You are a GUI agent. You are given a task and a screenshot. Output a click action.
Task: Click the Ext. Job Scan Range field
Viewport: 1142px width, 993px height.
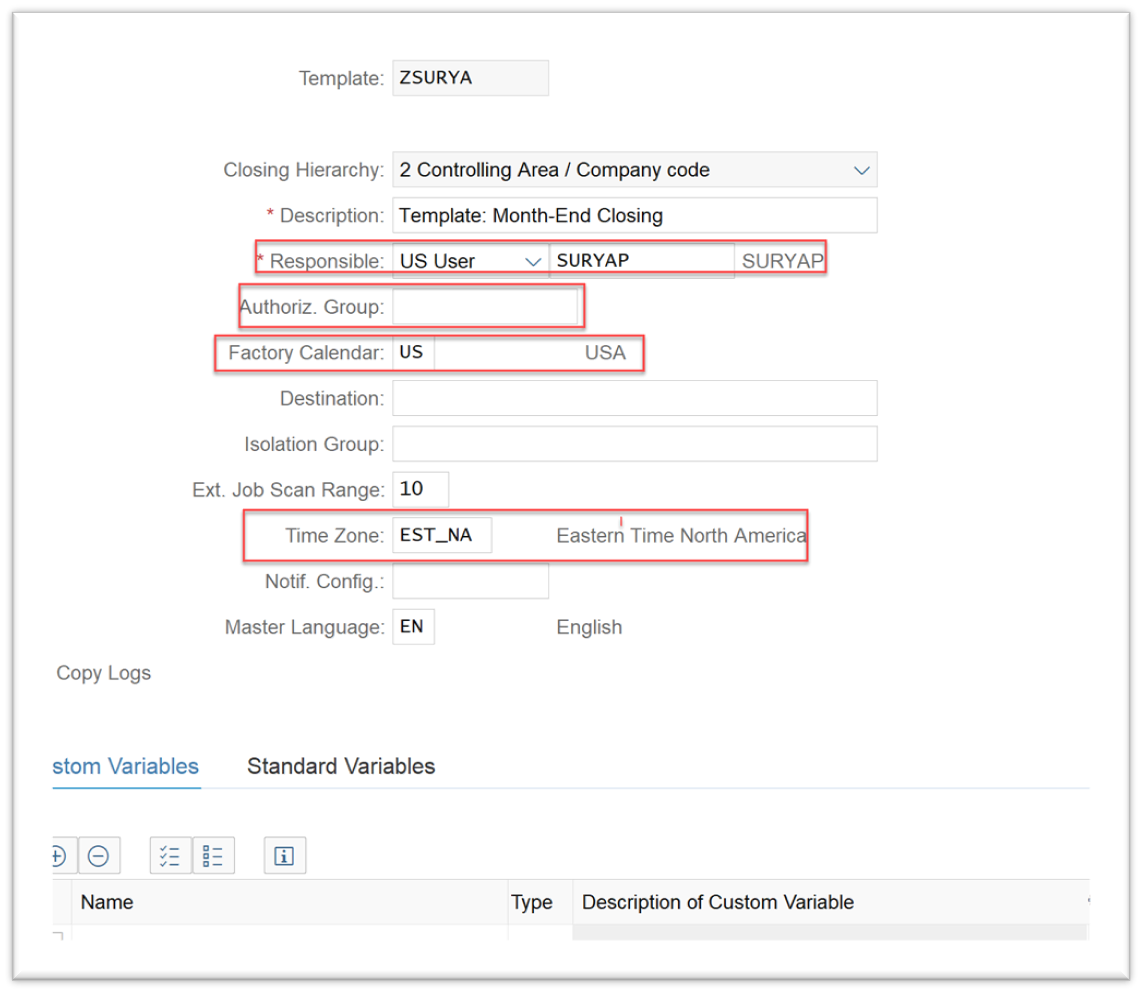(420, 489)
